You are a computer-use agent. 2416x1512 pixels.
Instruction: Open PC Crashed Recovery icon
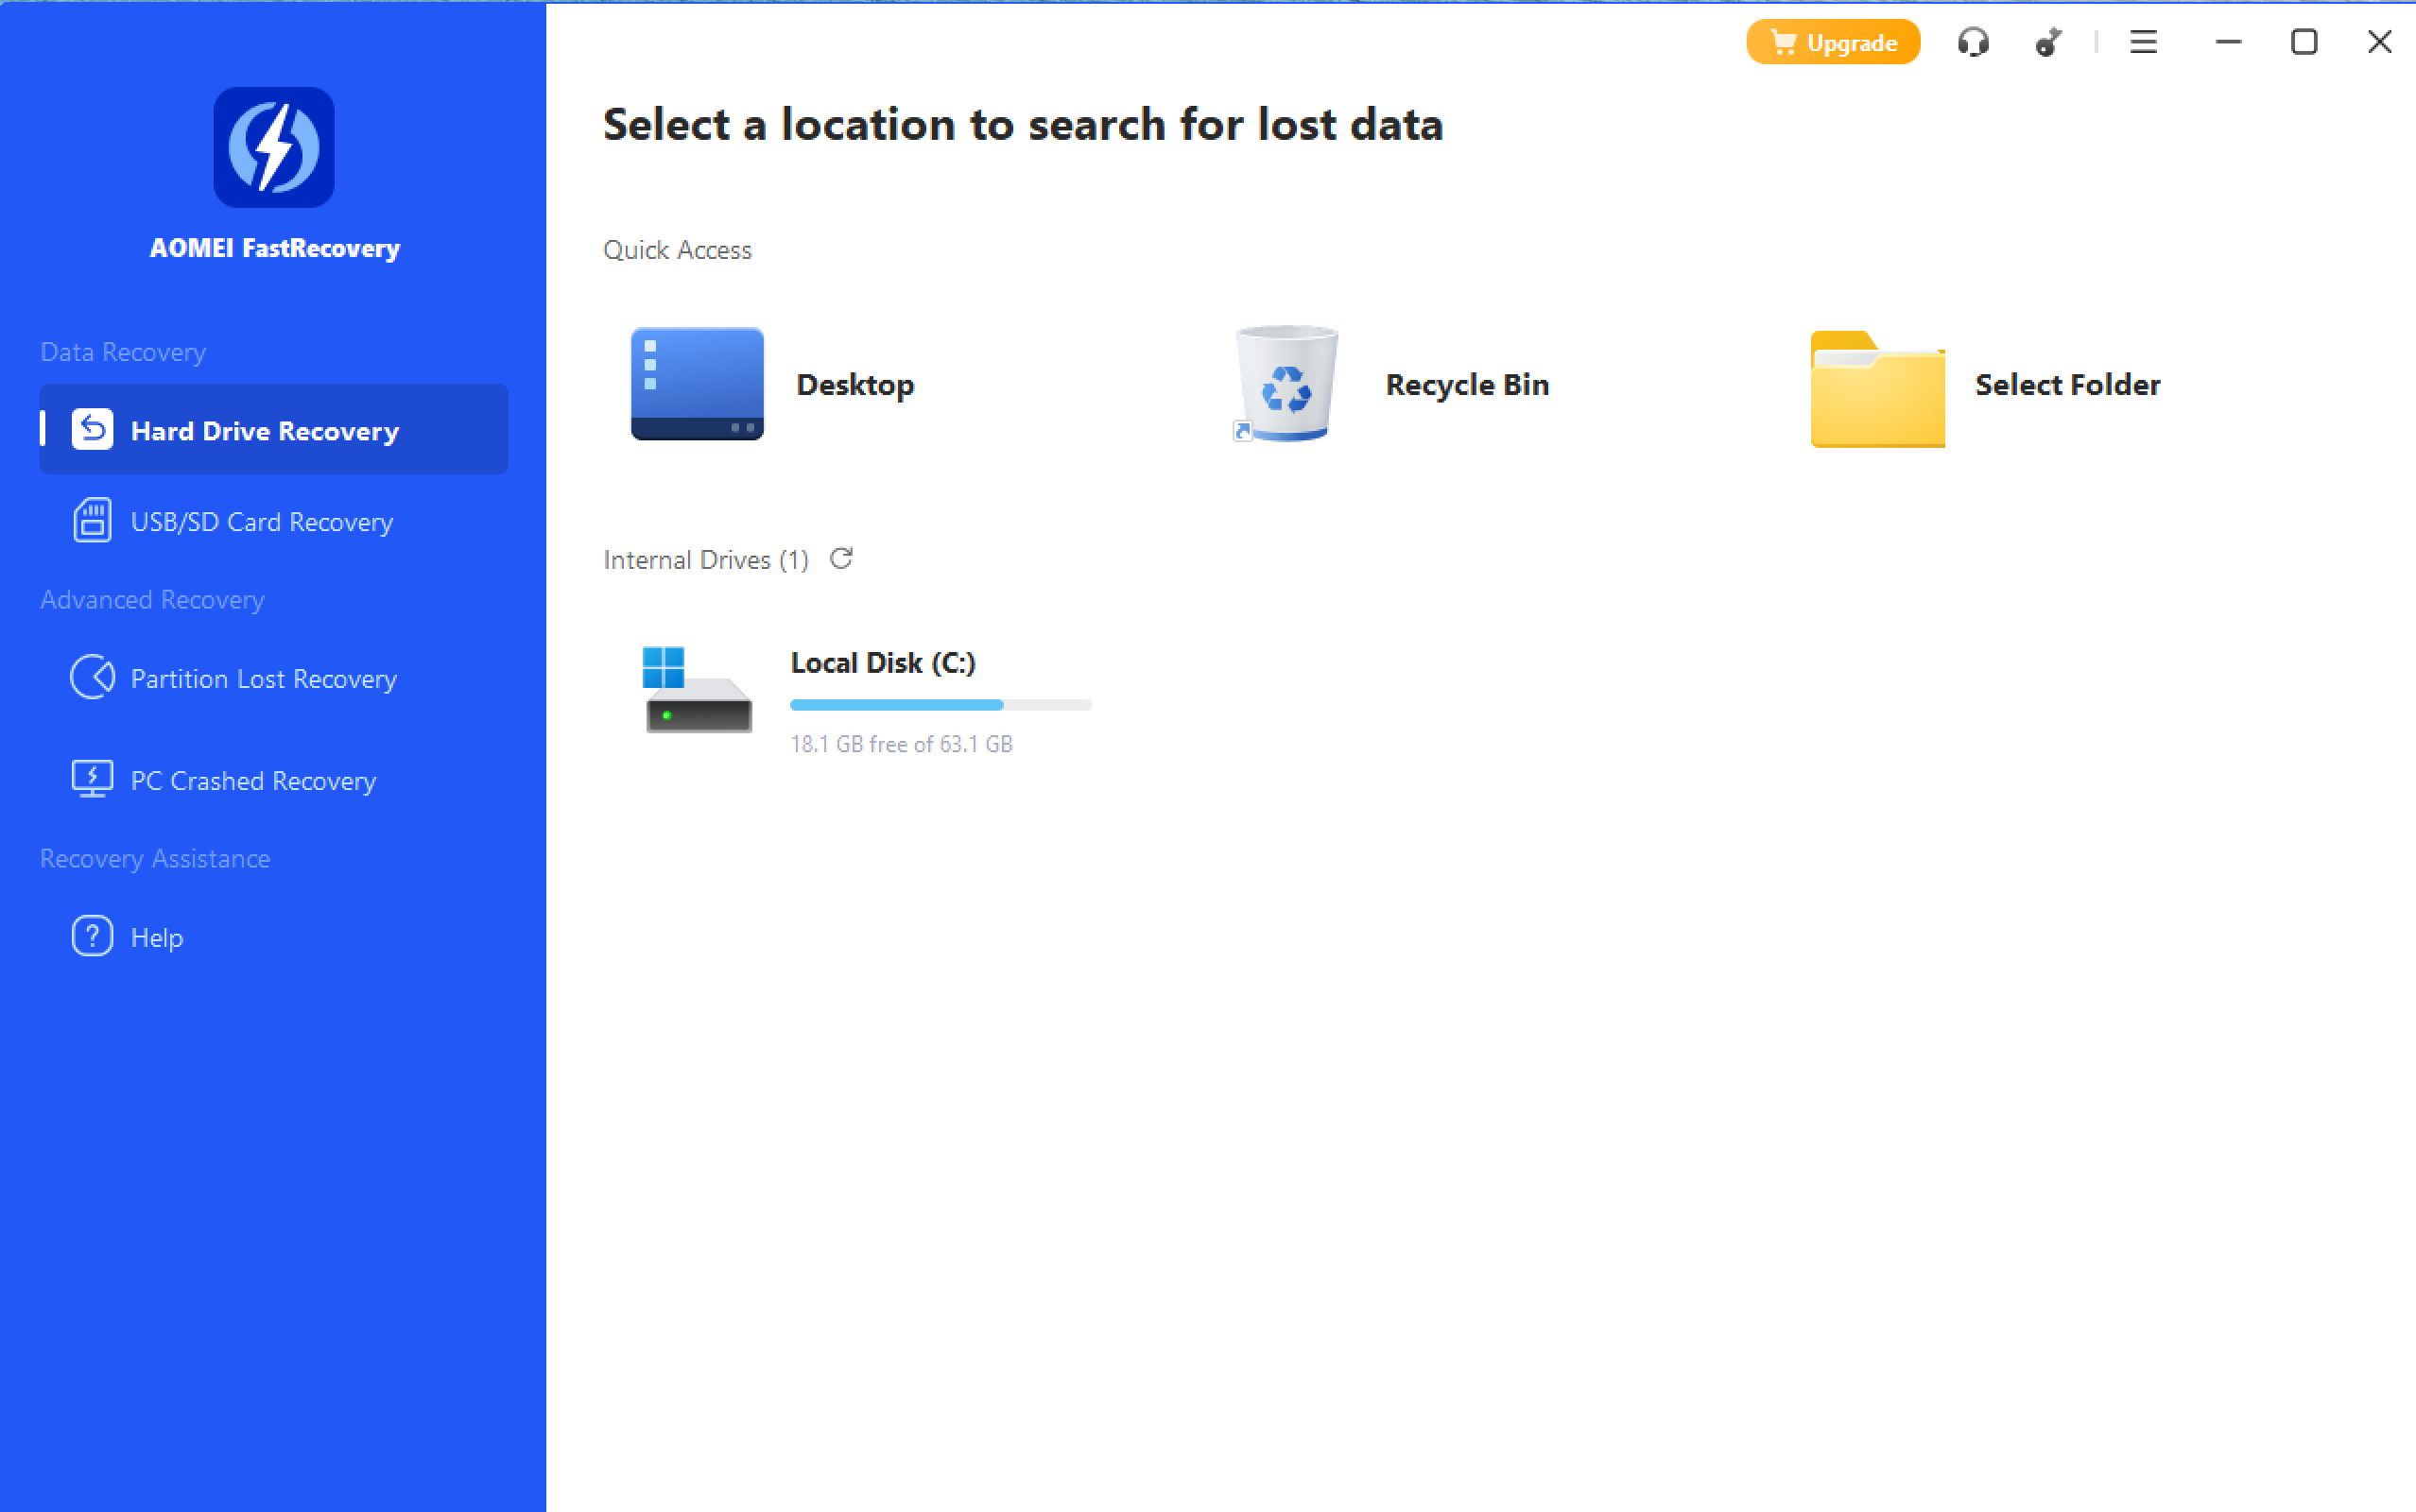point(92,779)
